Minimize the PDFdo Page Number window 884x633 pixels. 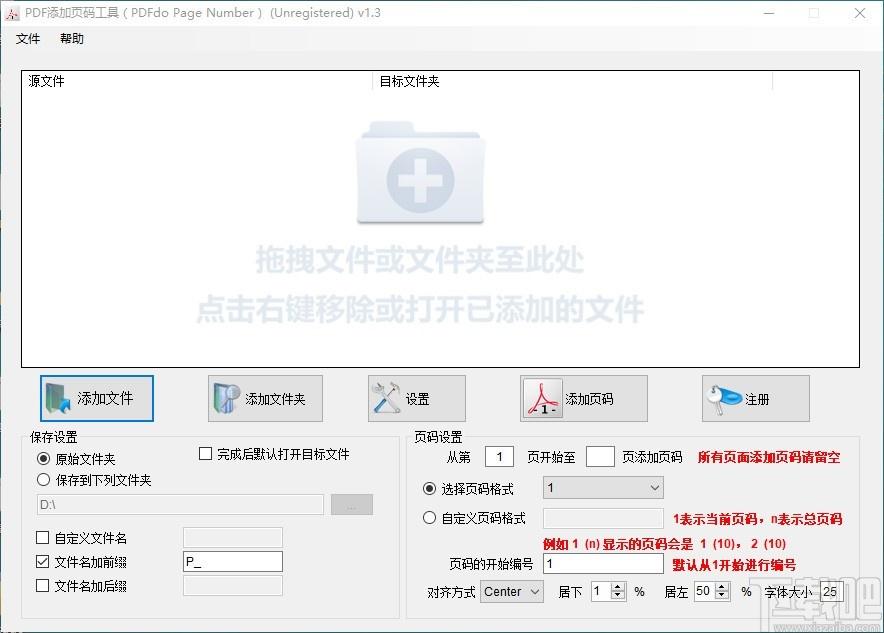(769, 13)
